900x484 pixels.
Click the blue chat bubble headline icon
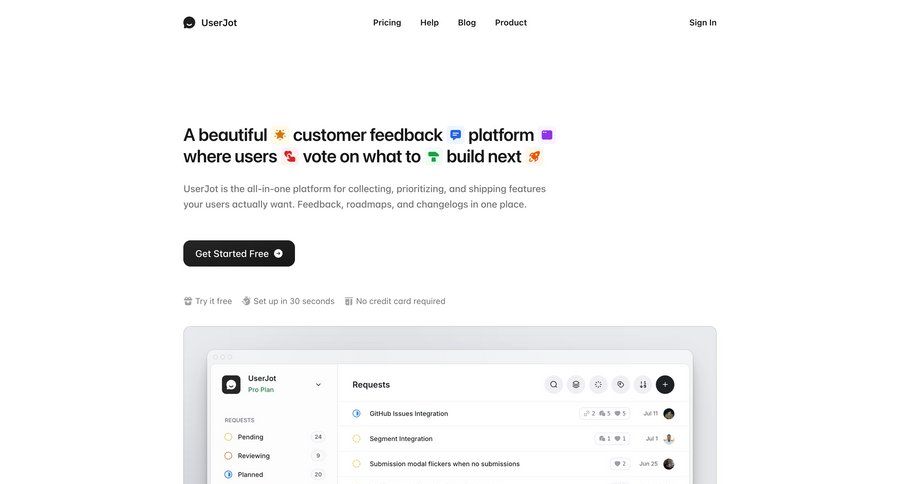click(456, 135)
